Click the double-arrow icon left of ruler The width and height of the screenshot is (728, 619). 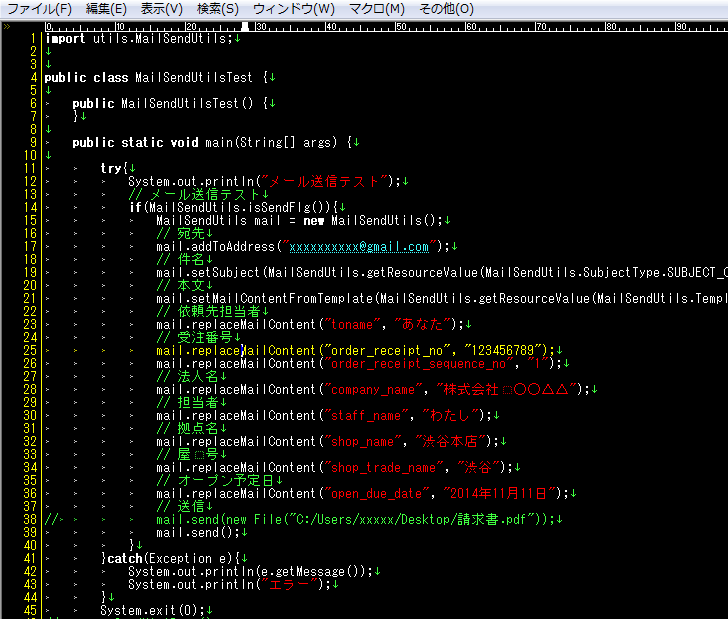tap(7, 26)
